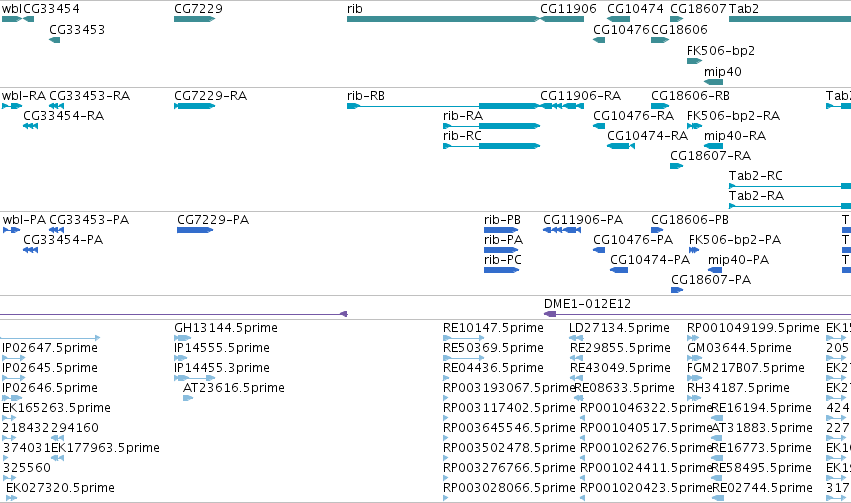
Task: Select the EK165263.5prime EST
Action: [9, 418]
